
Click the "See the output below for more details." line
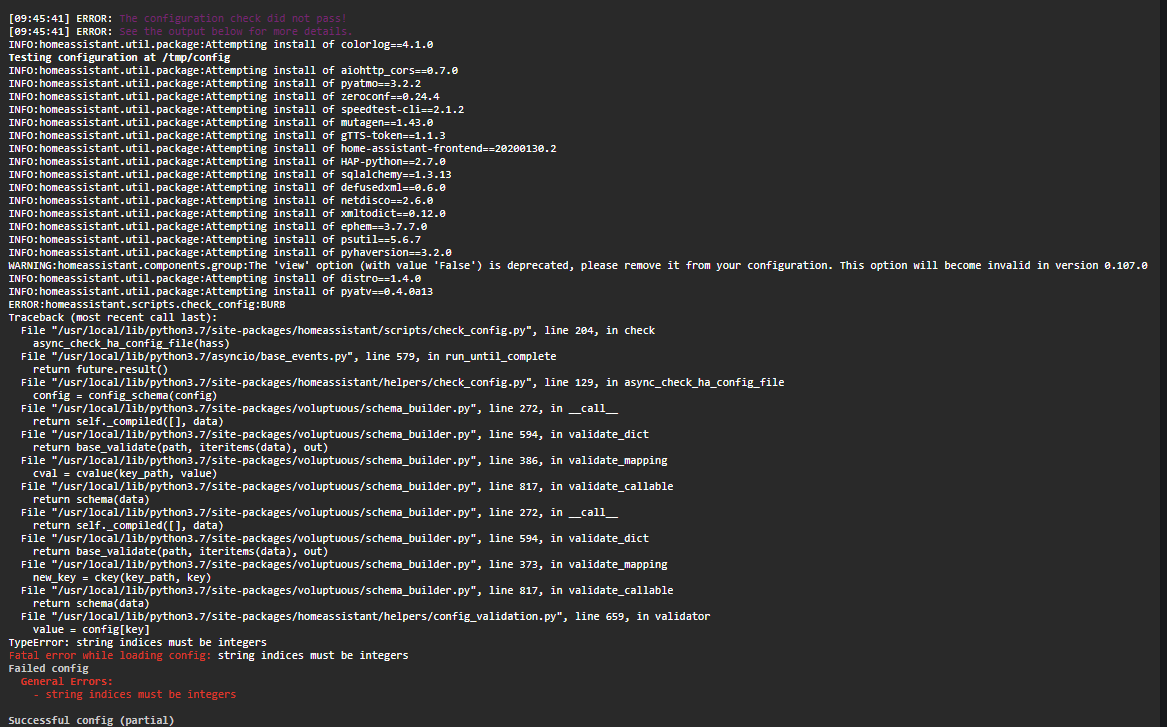(181, 31)
